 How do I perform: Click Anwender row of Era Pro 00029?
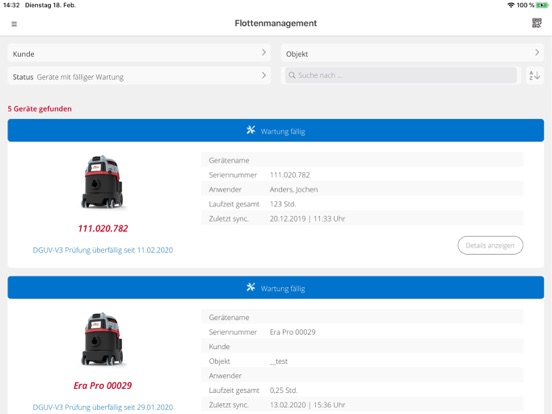click(x=362, y=376)
